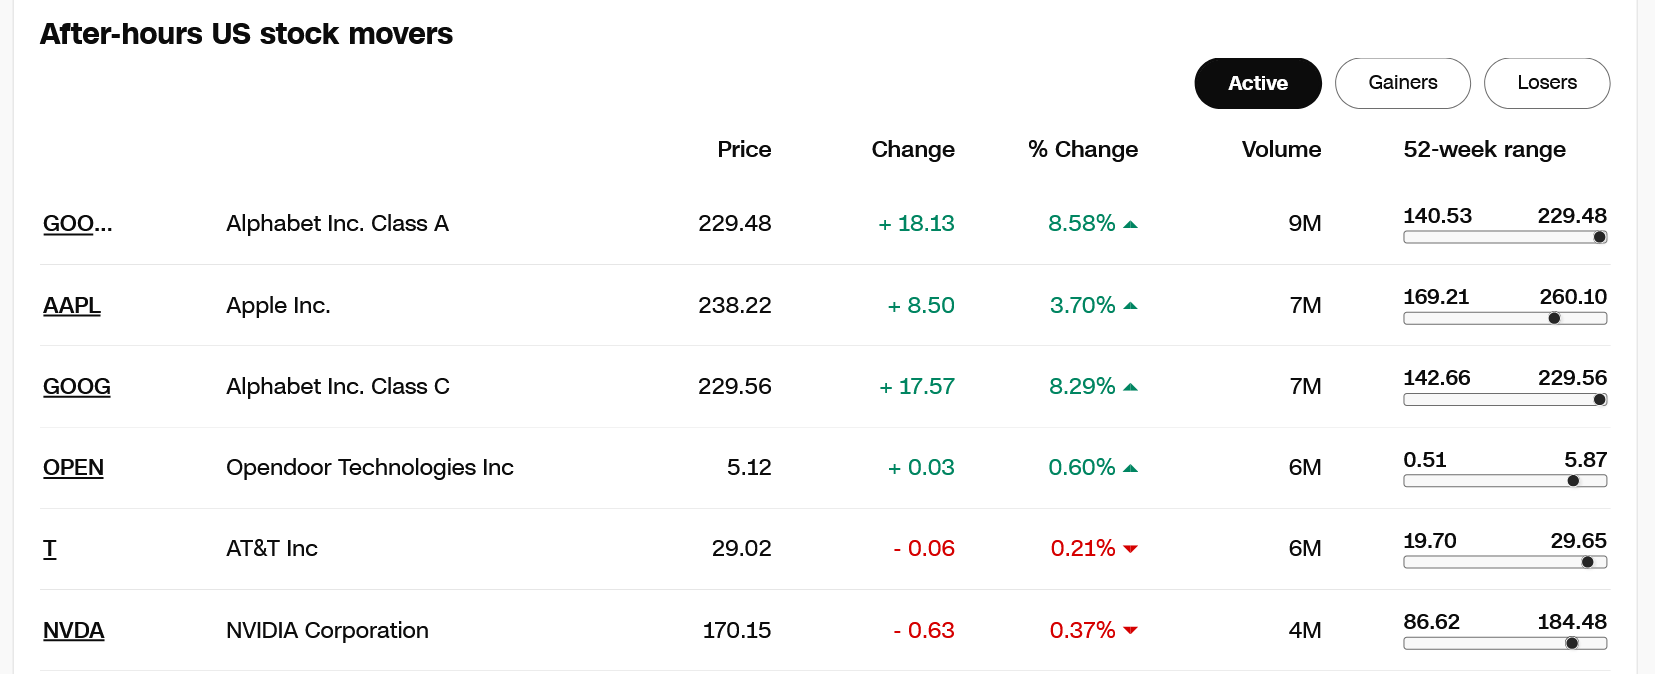The image size is (1655, 674).
Task: Click NVIDIA's 52-week range slider marker
Action: point(1572,643)
